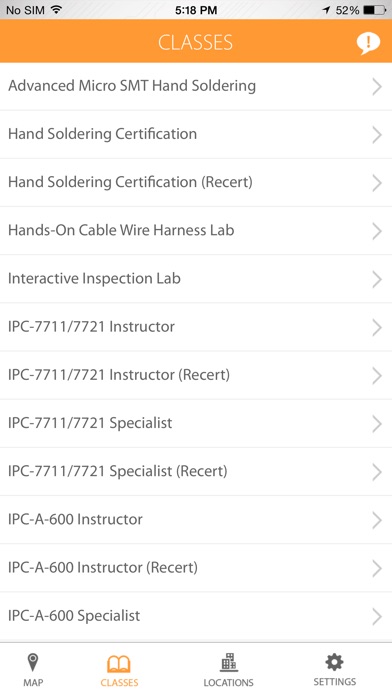Switch to the Settings tab label

[x=335, y=682]
